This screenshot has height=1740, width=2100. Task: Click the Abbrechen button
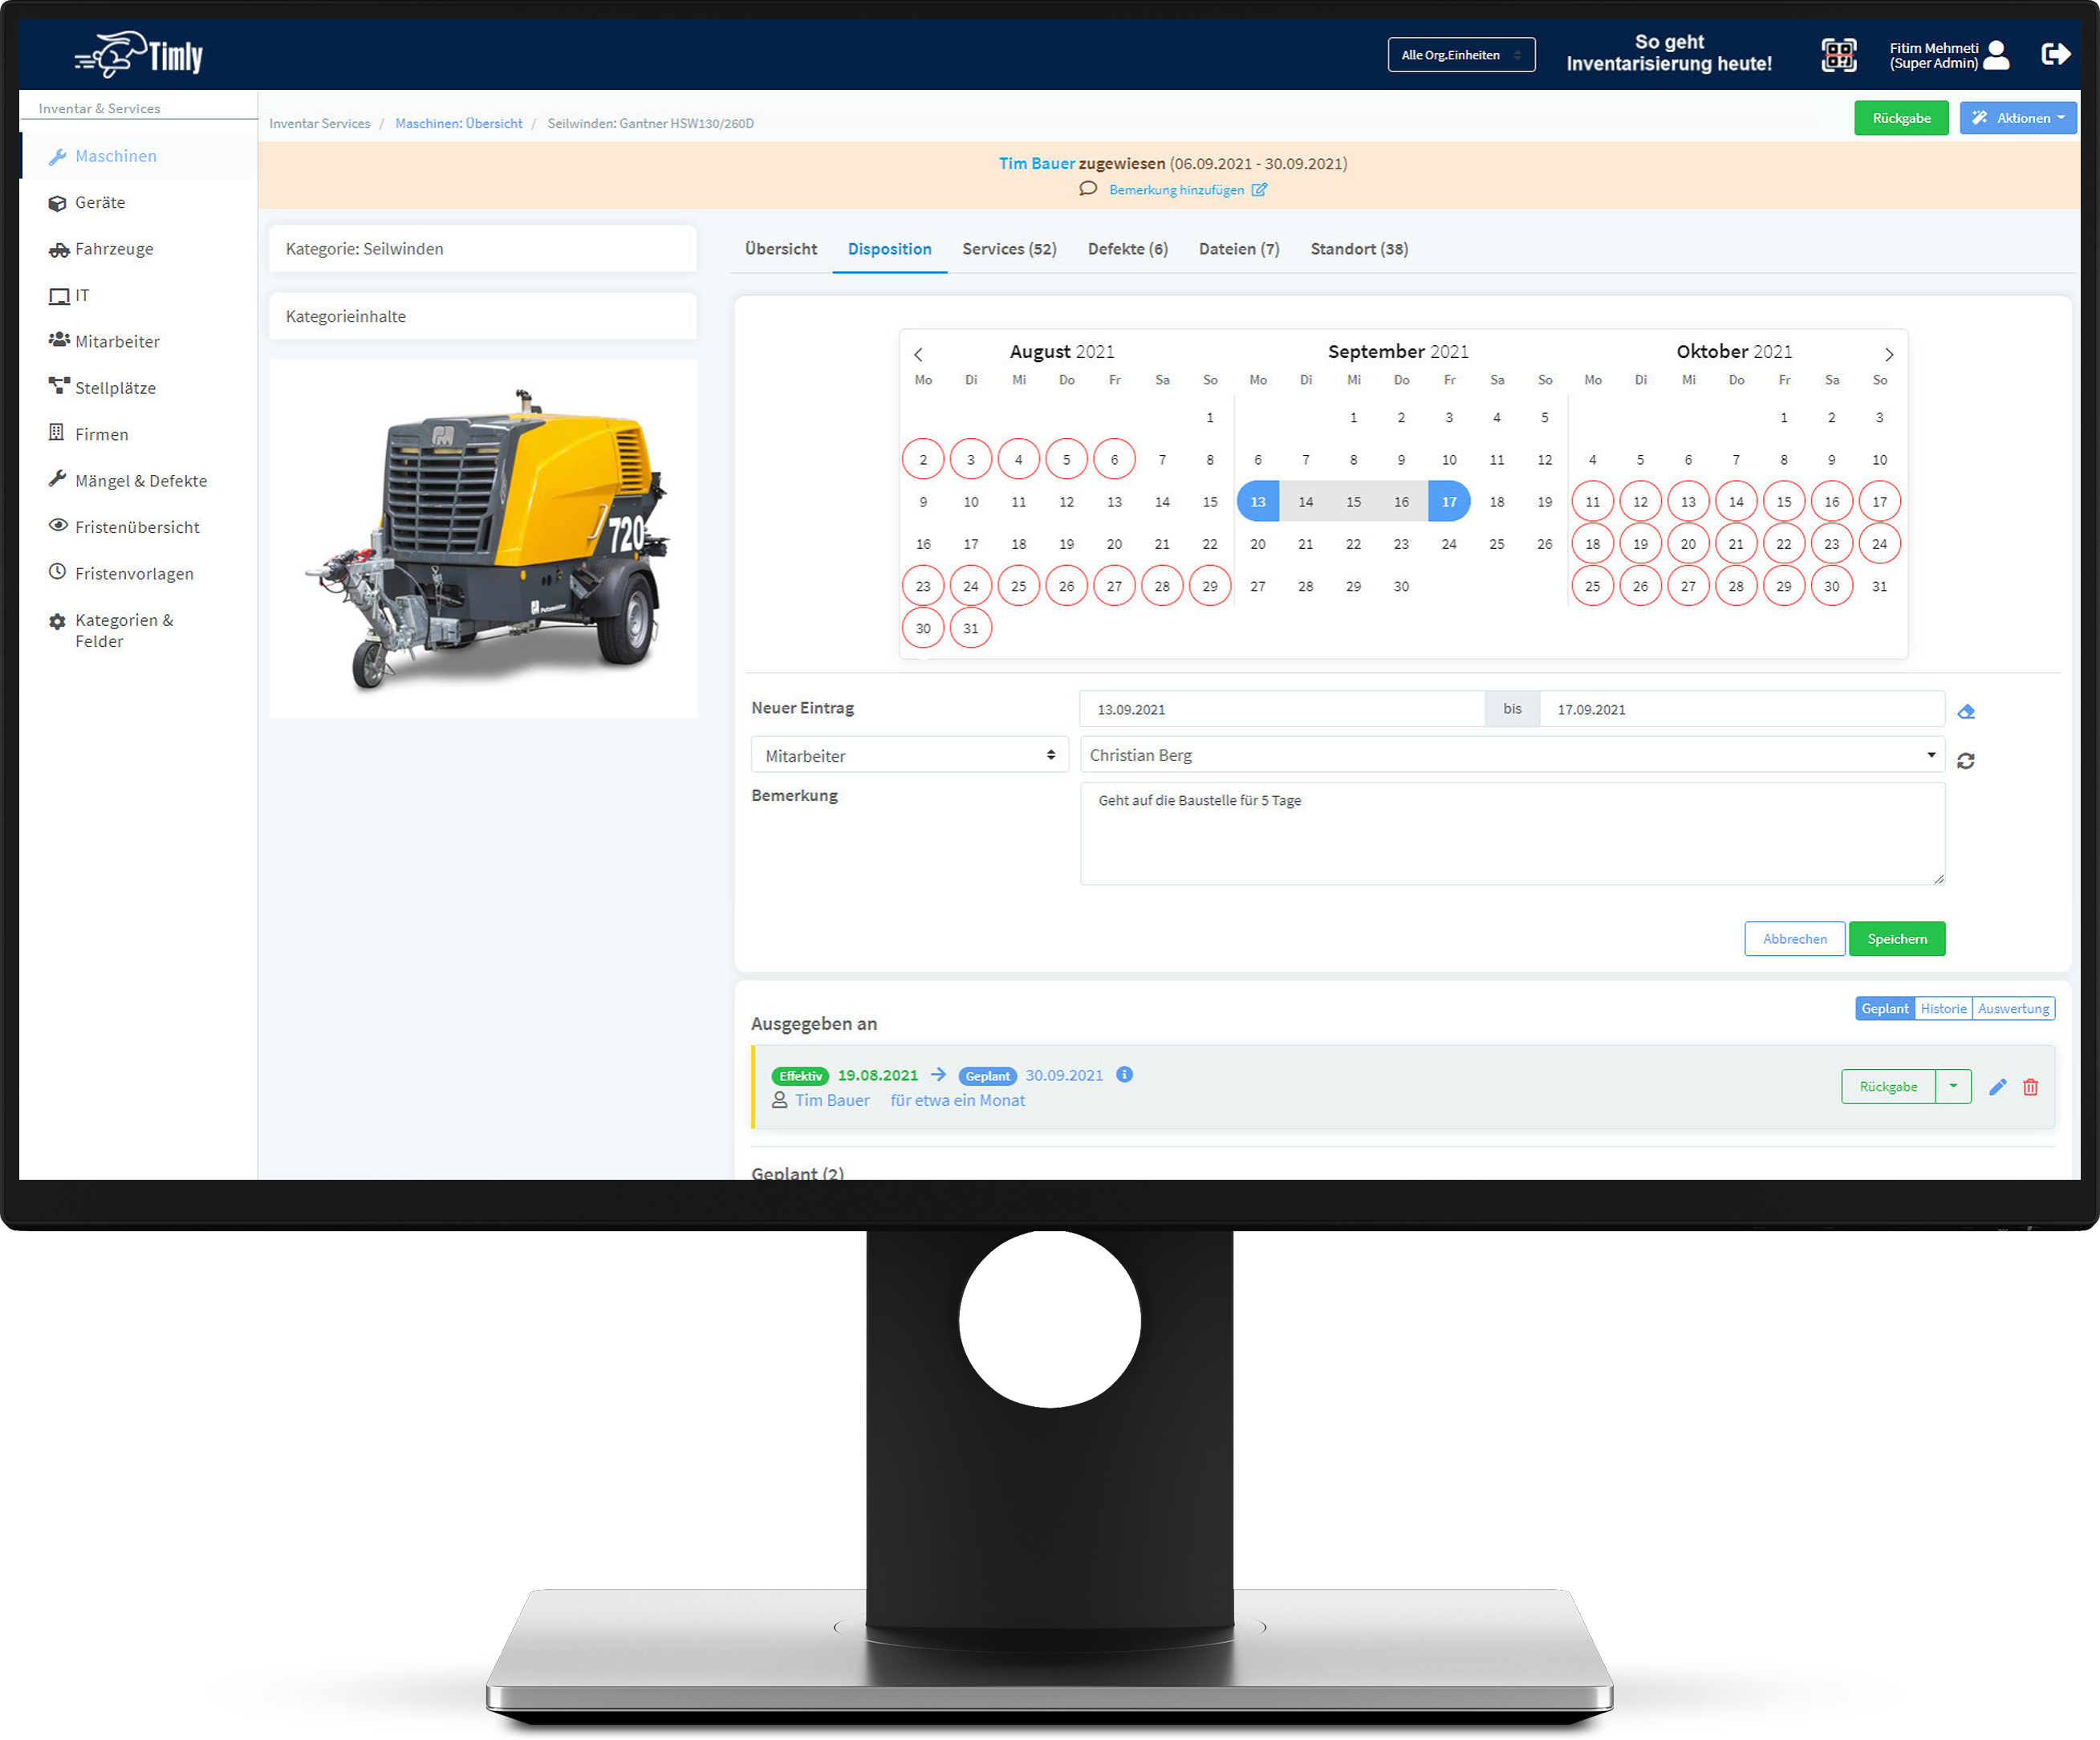tap(1794, 939)
